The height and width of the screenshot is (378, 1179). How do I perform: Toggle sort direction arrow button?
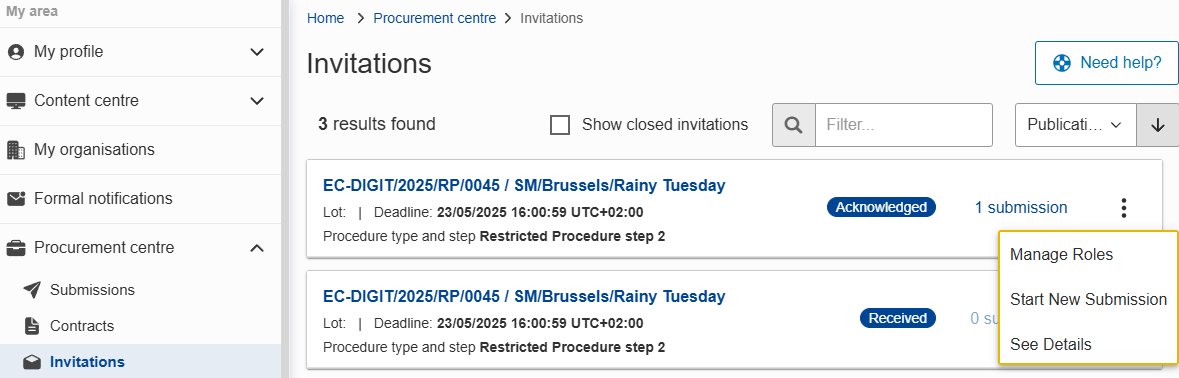(x=1157, y=125)
